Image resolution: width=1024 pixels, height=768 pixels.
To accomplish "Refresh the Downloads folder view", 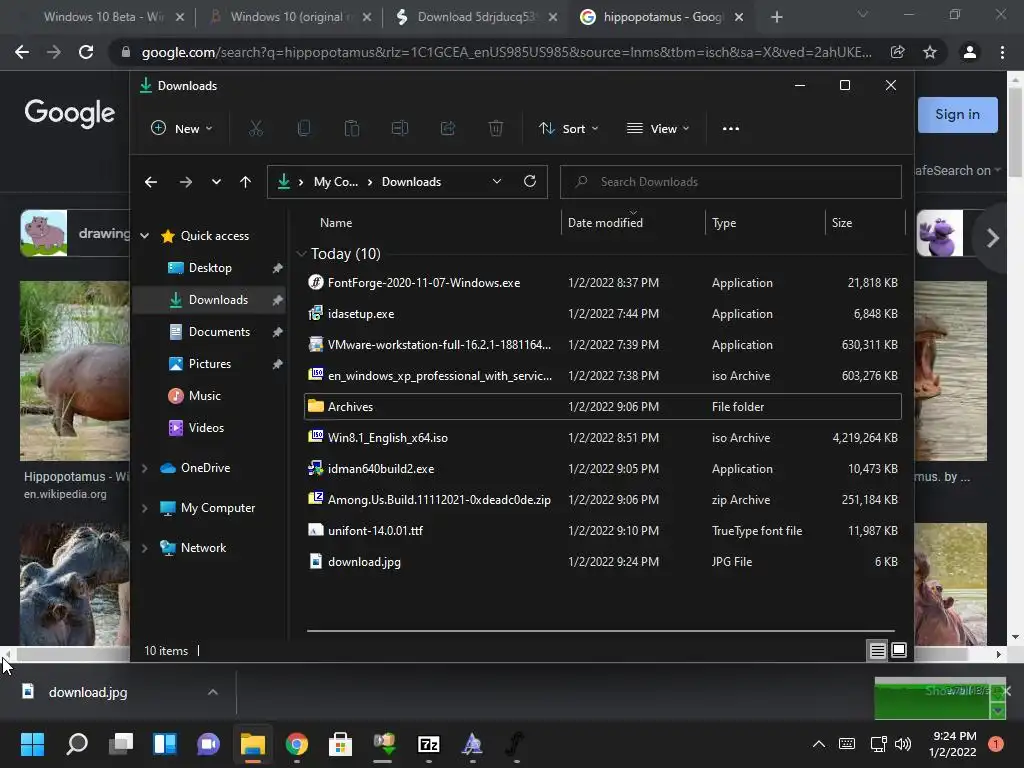I will (x=530, y=181).
